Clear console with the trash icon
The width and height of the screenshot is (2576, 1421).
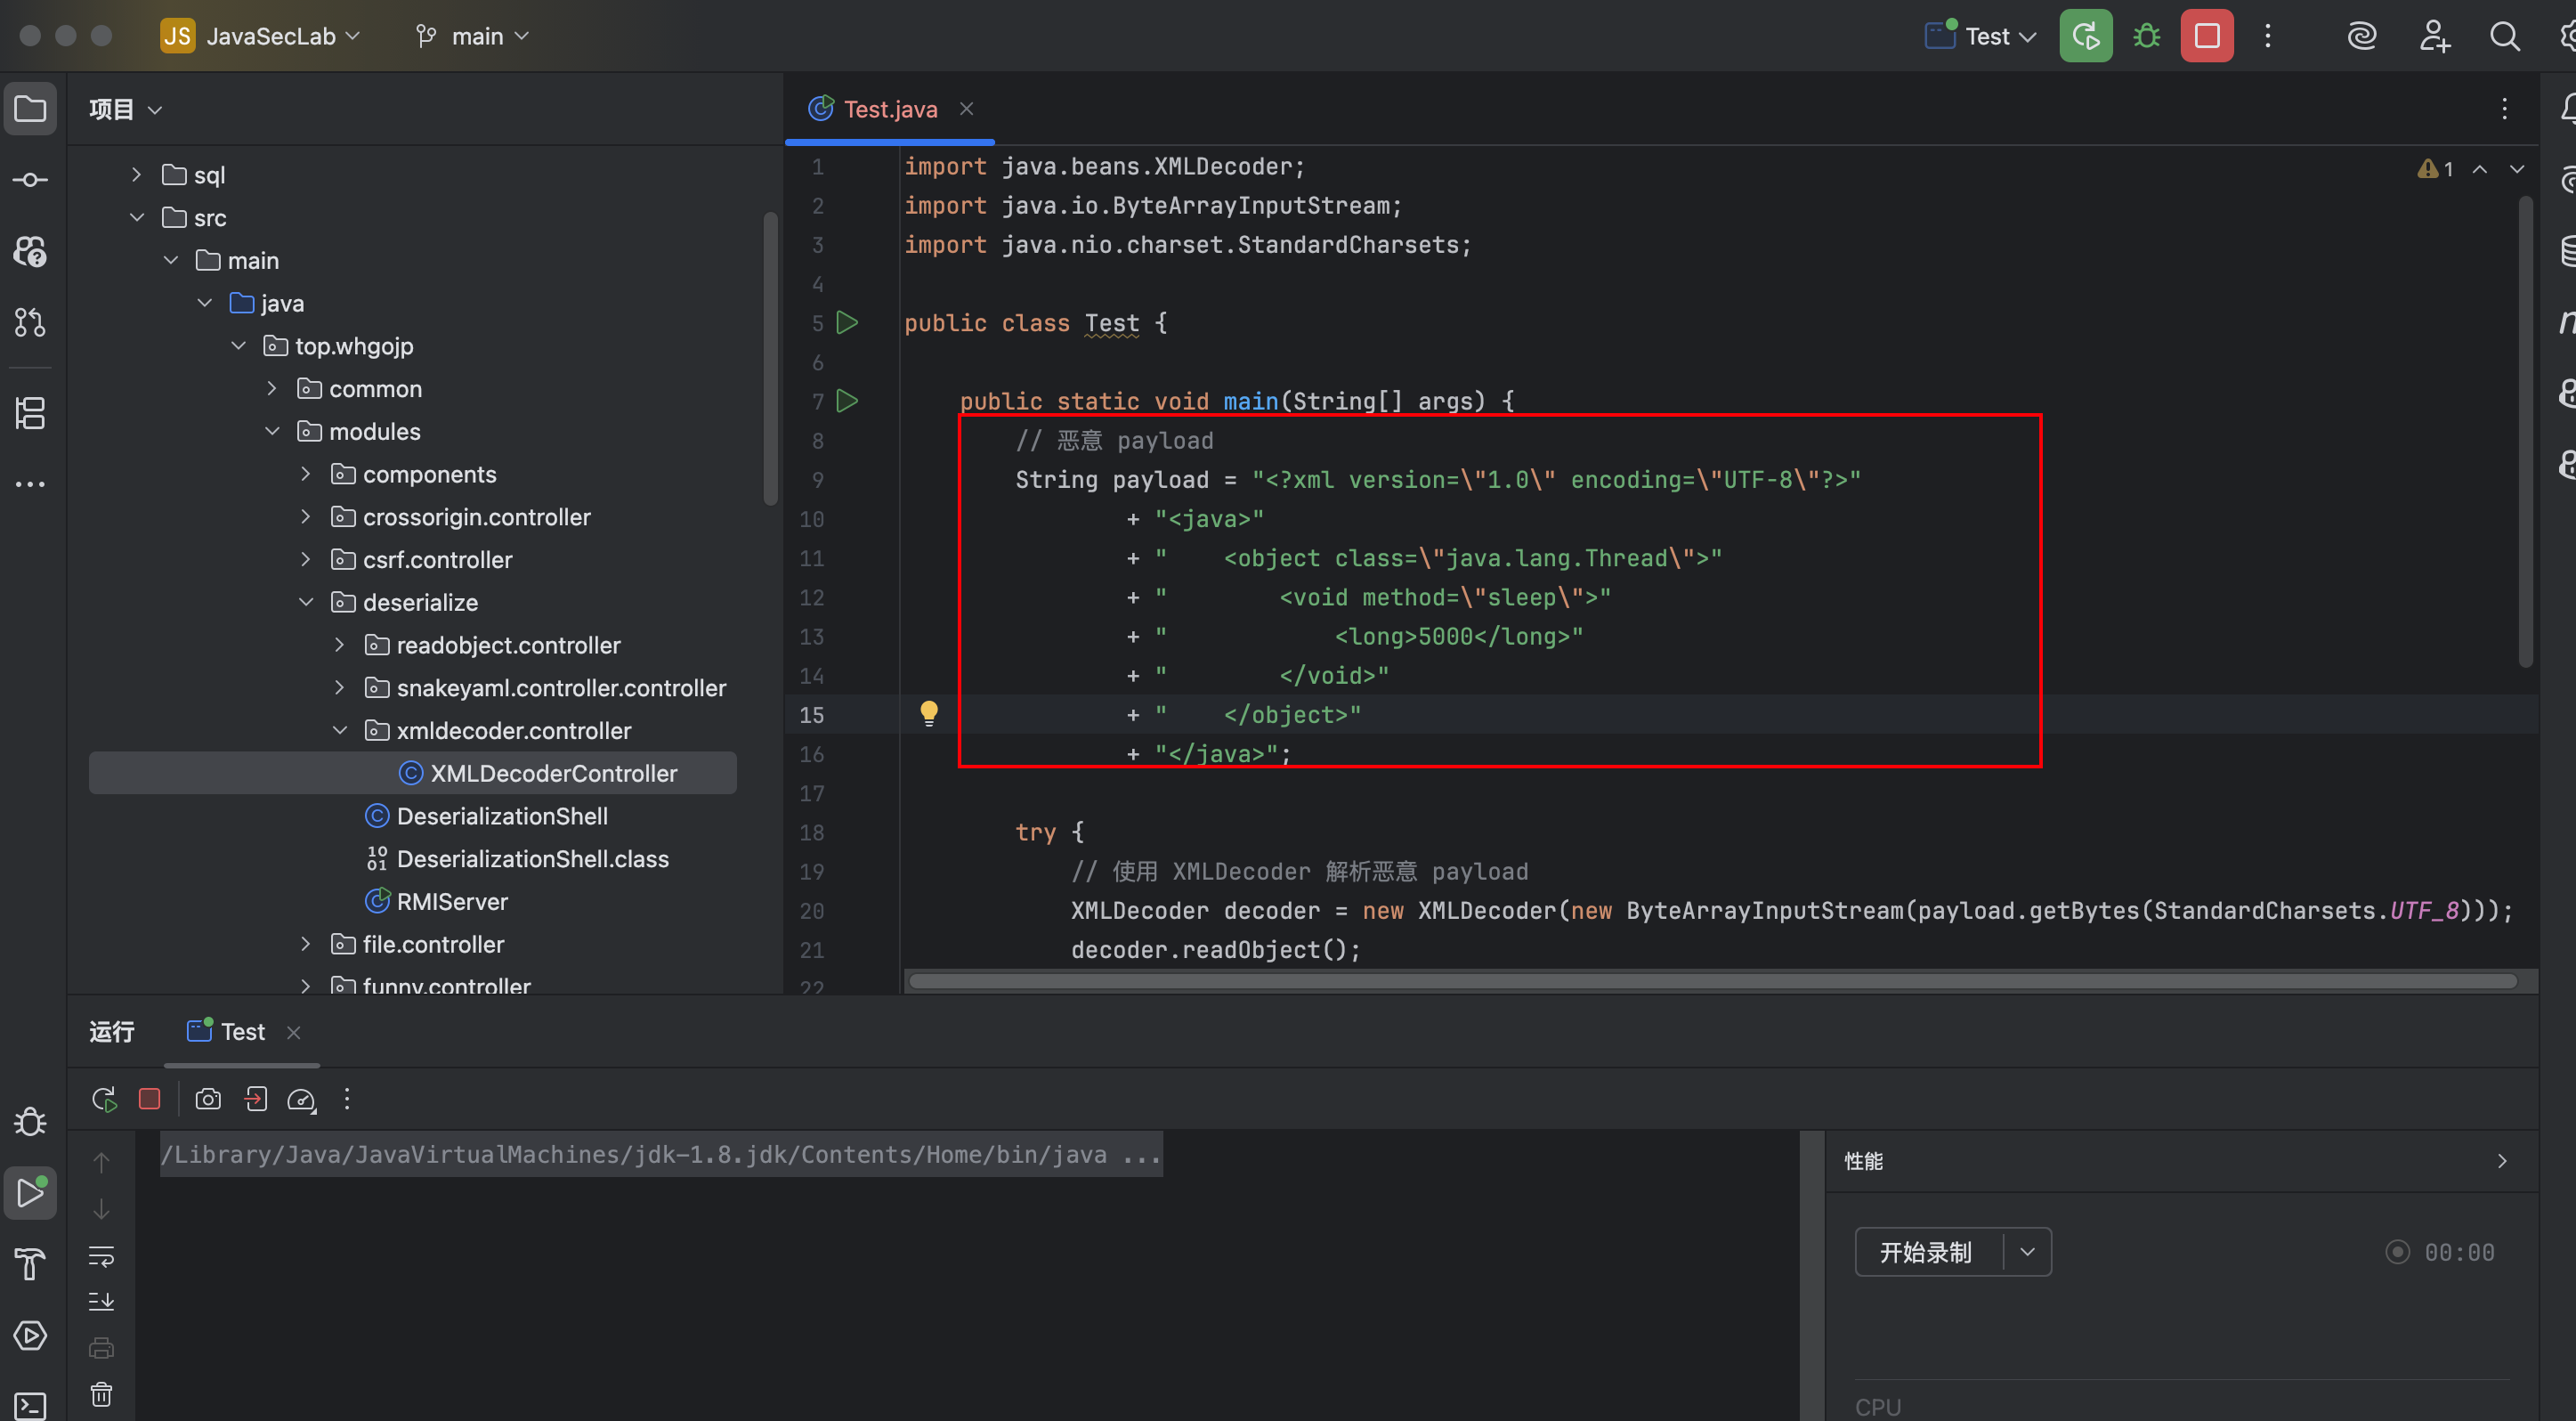(101, 1394)
